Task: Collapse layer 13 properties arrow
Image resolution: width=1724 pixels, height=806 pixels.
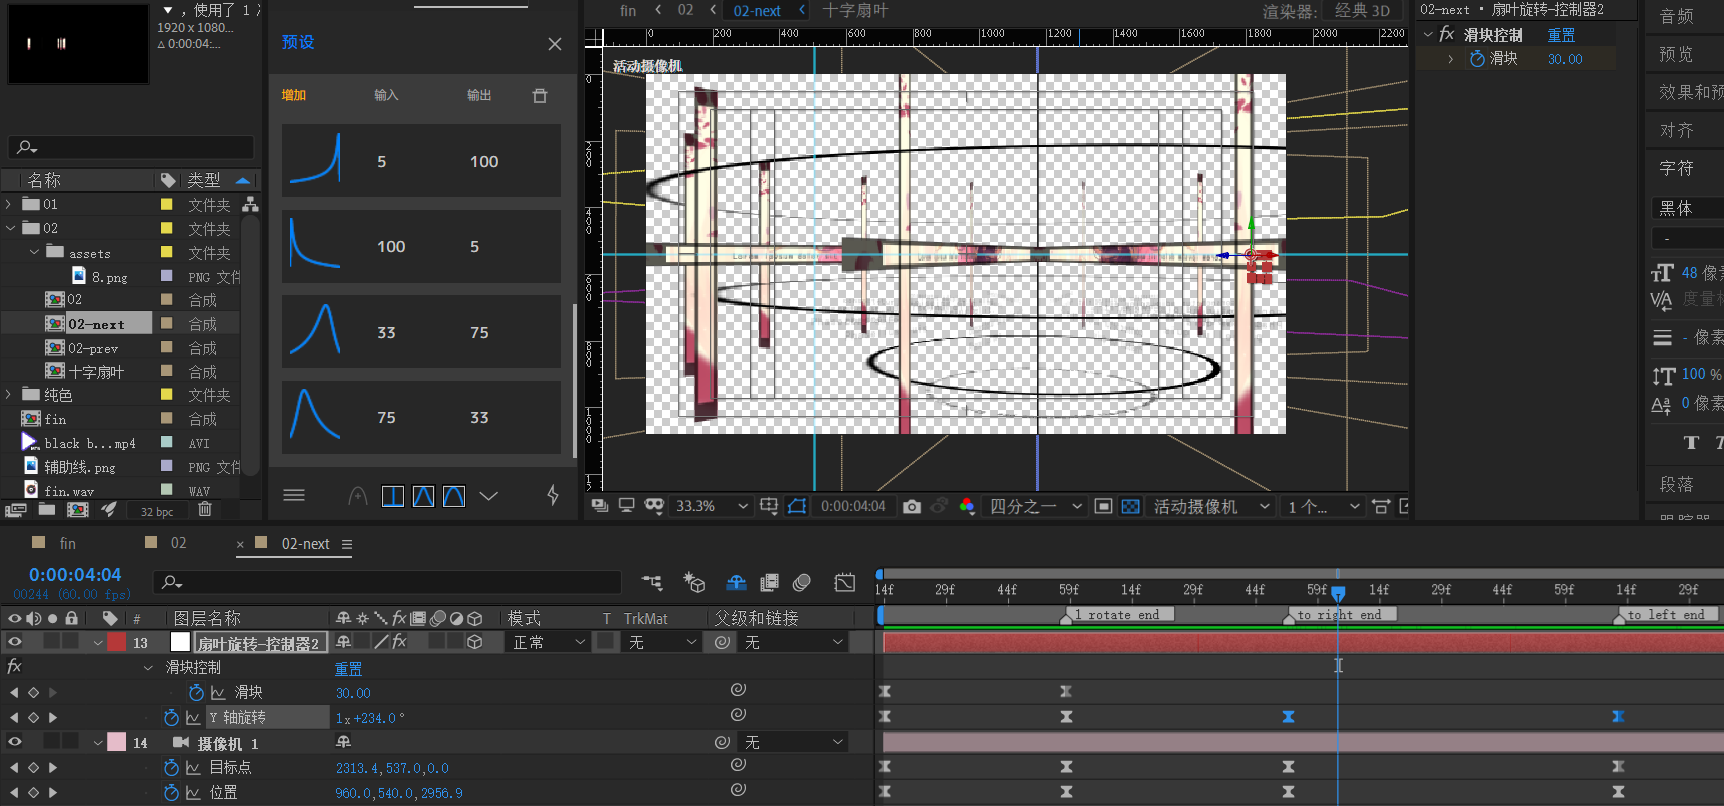Action: 98,643
